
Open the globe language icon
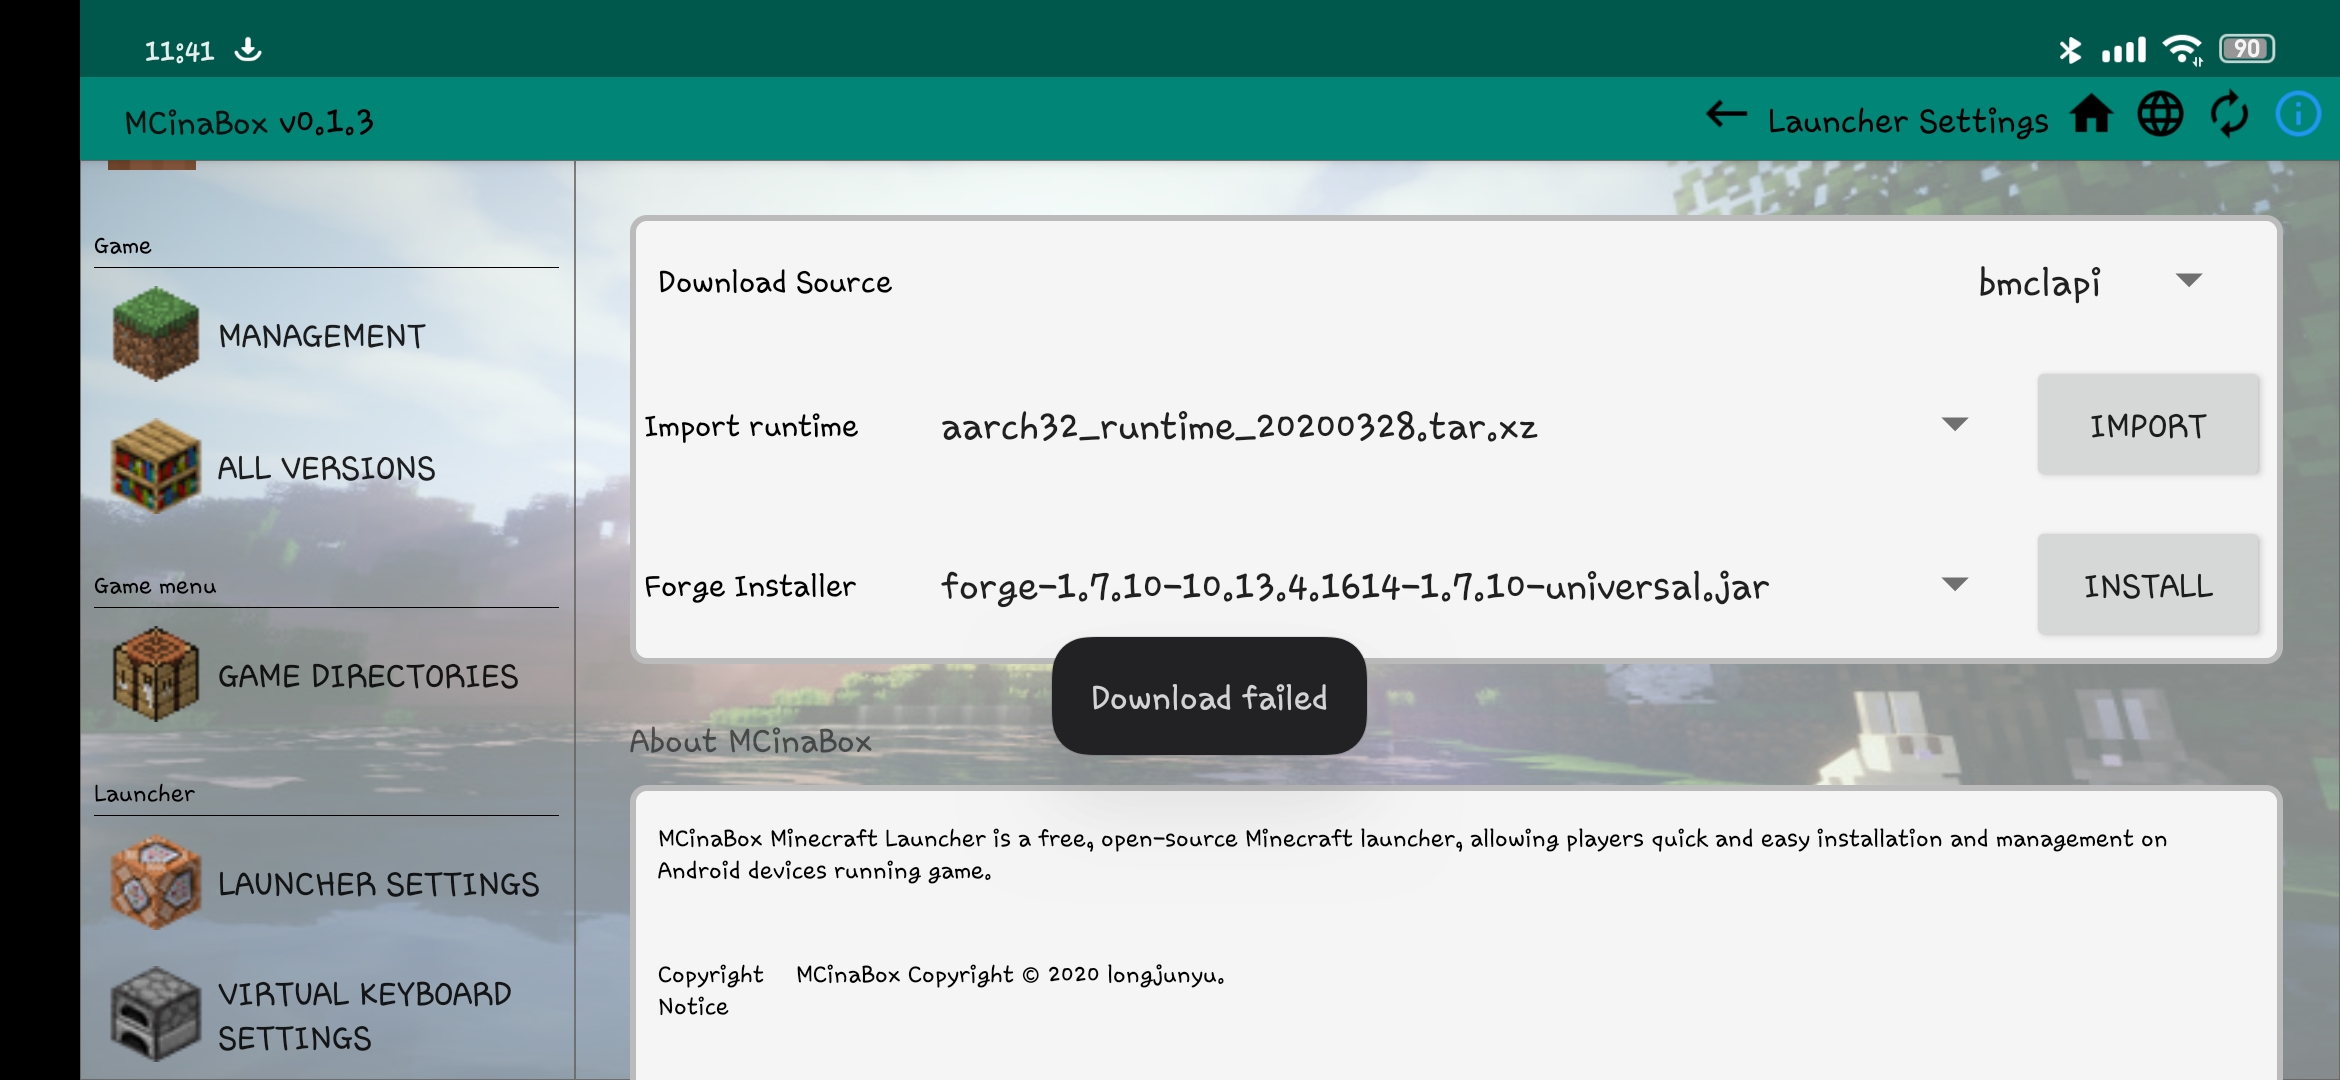pyautogui.click(x=2161, y=115)
